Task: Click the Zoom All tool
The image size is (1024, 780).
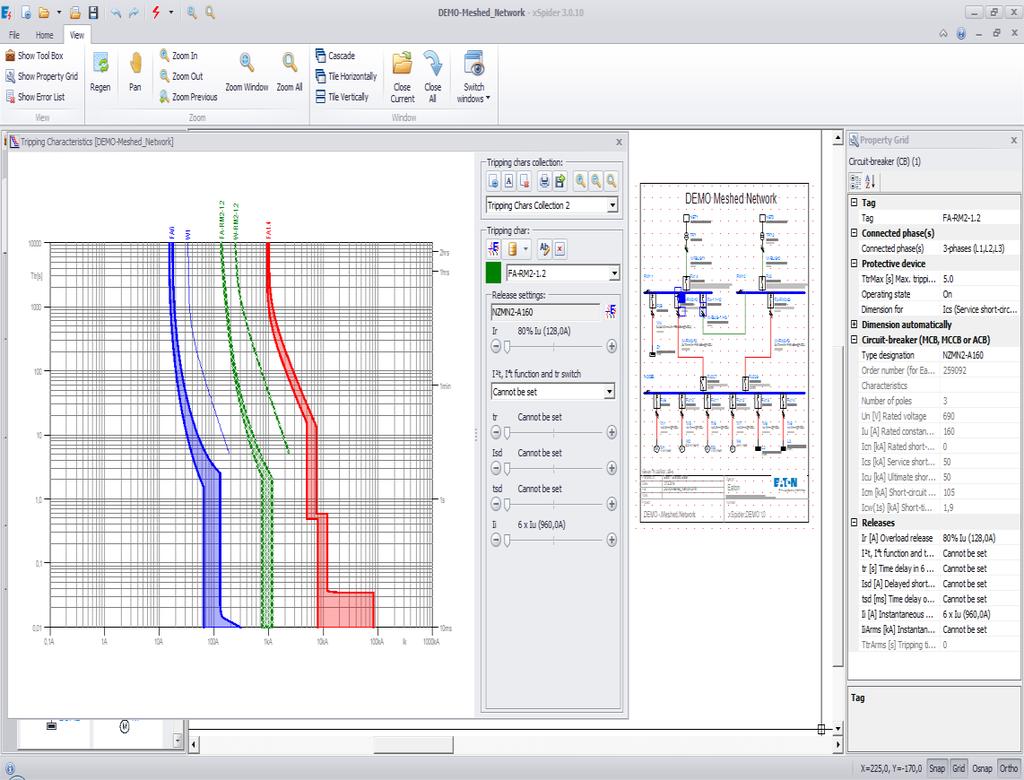Action: pyautogui.click(x=289, y=73)
